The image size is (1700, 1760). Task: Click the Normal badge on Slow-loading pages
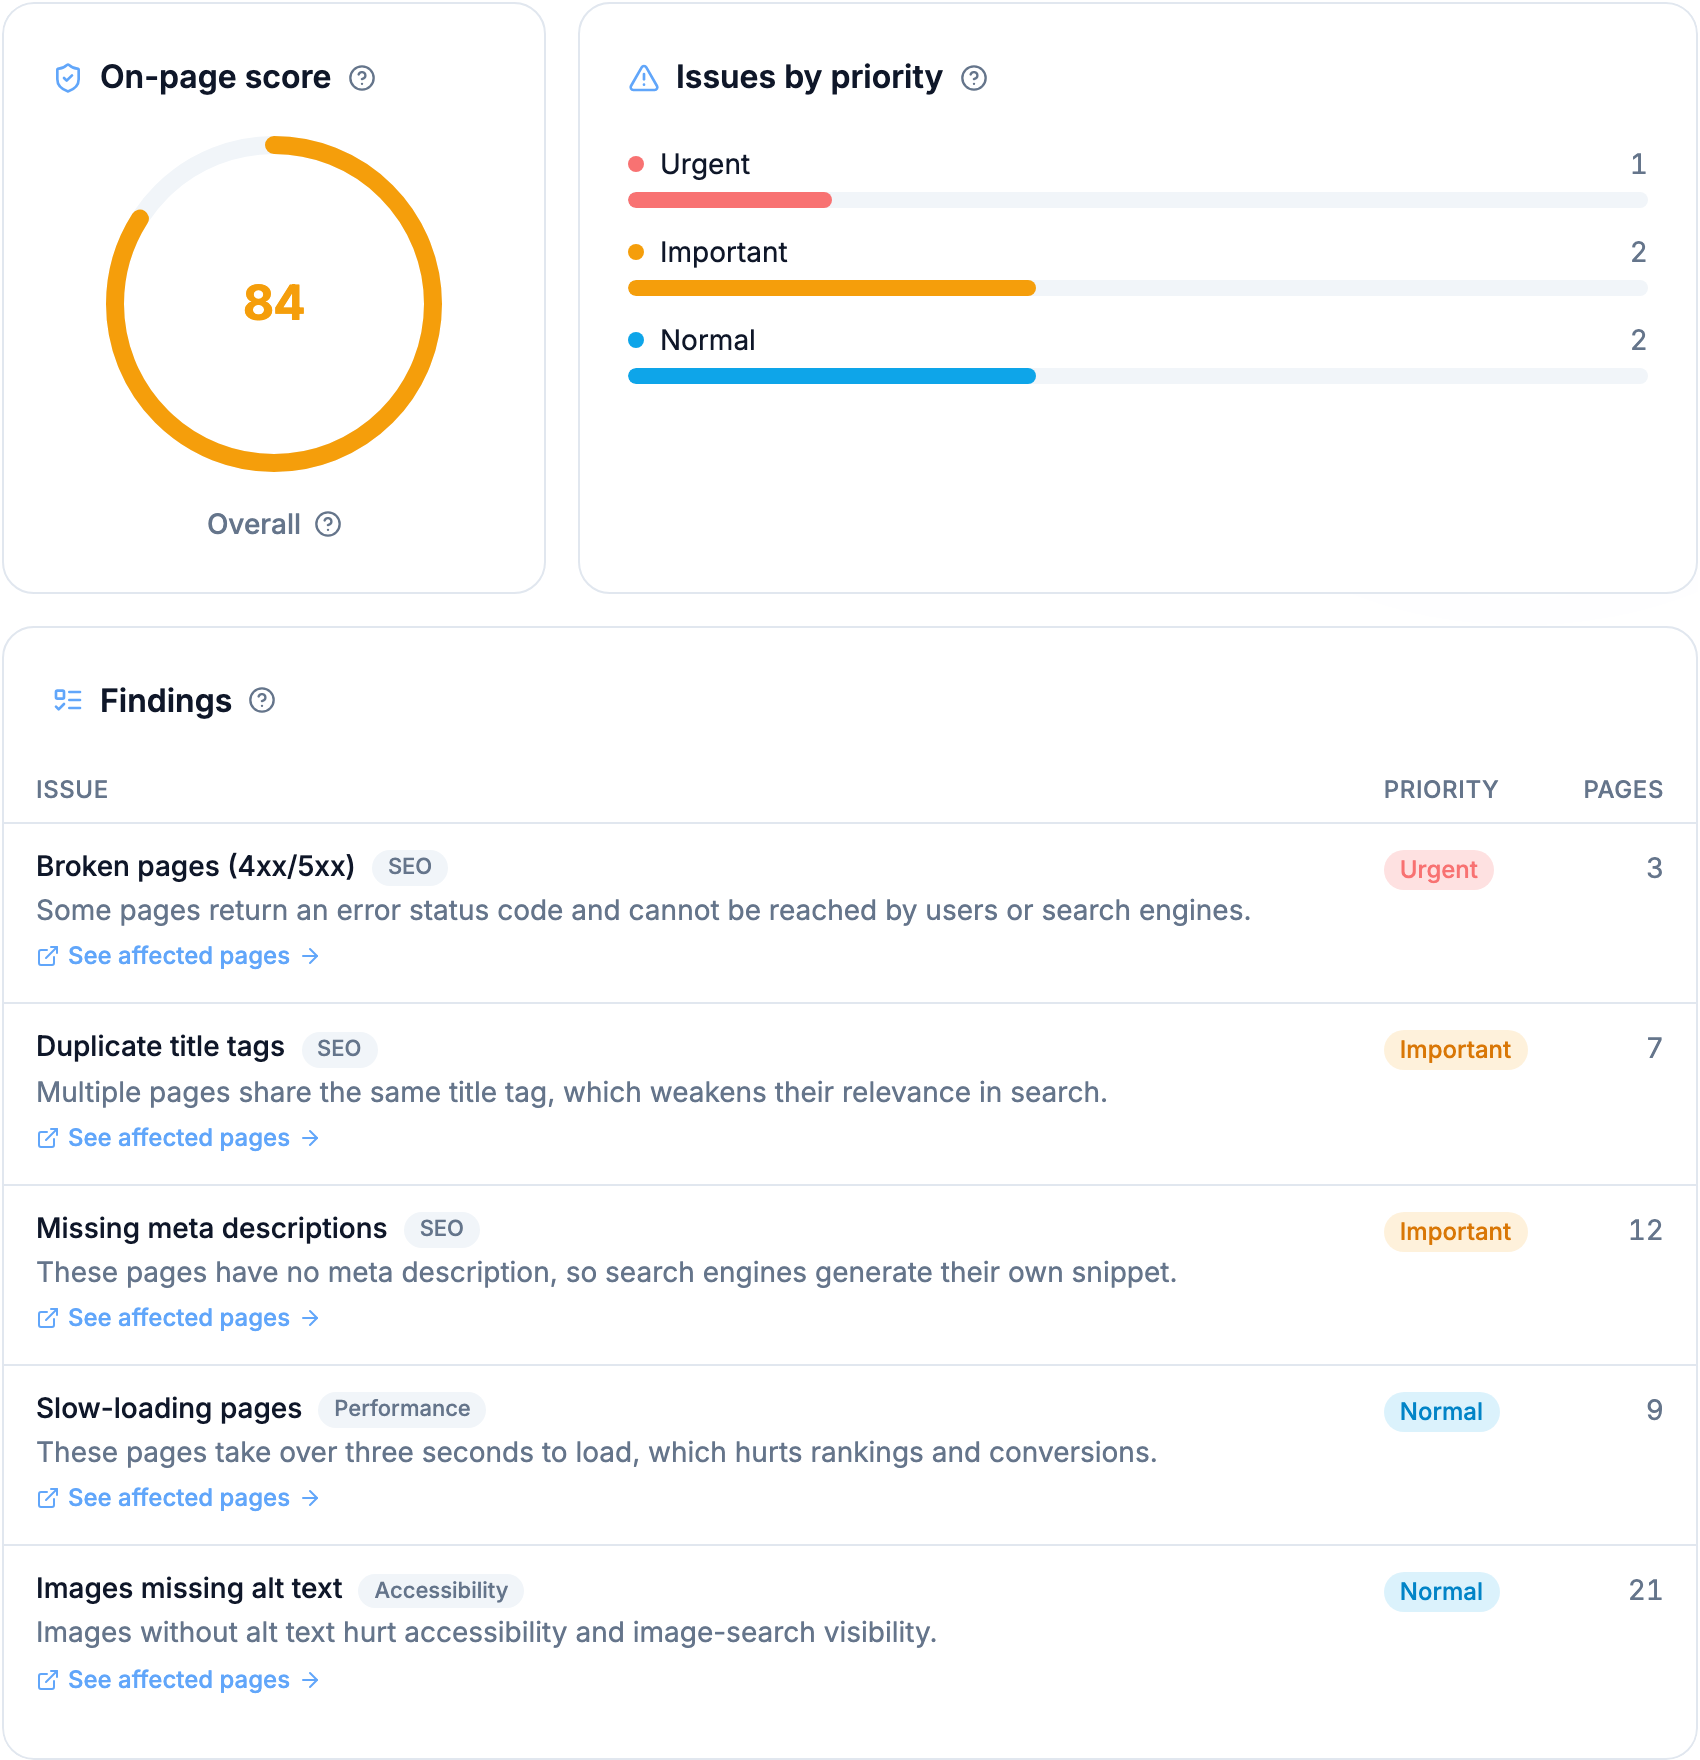tap(1441, 1412)
